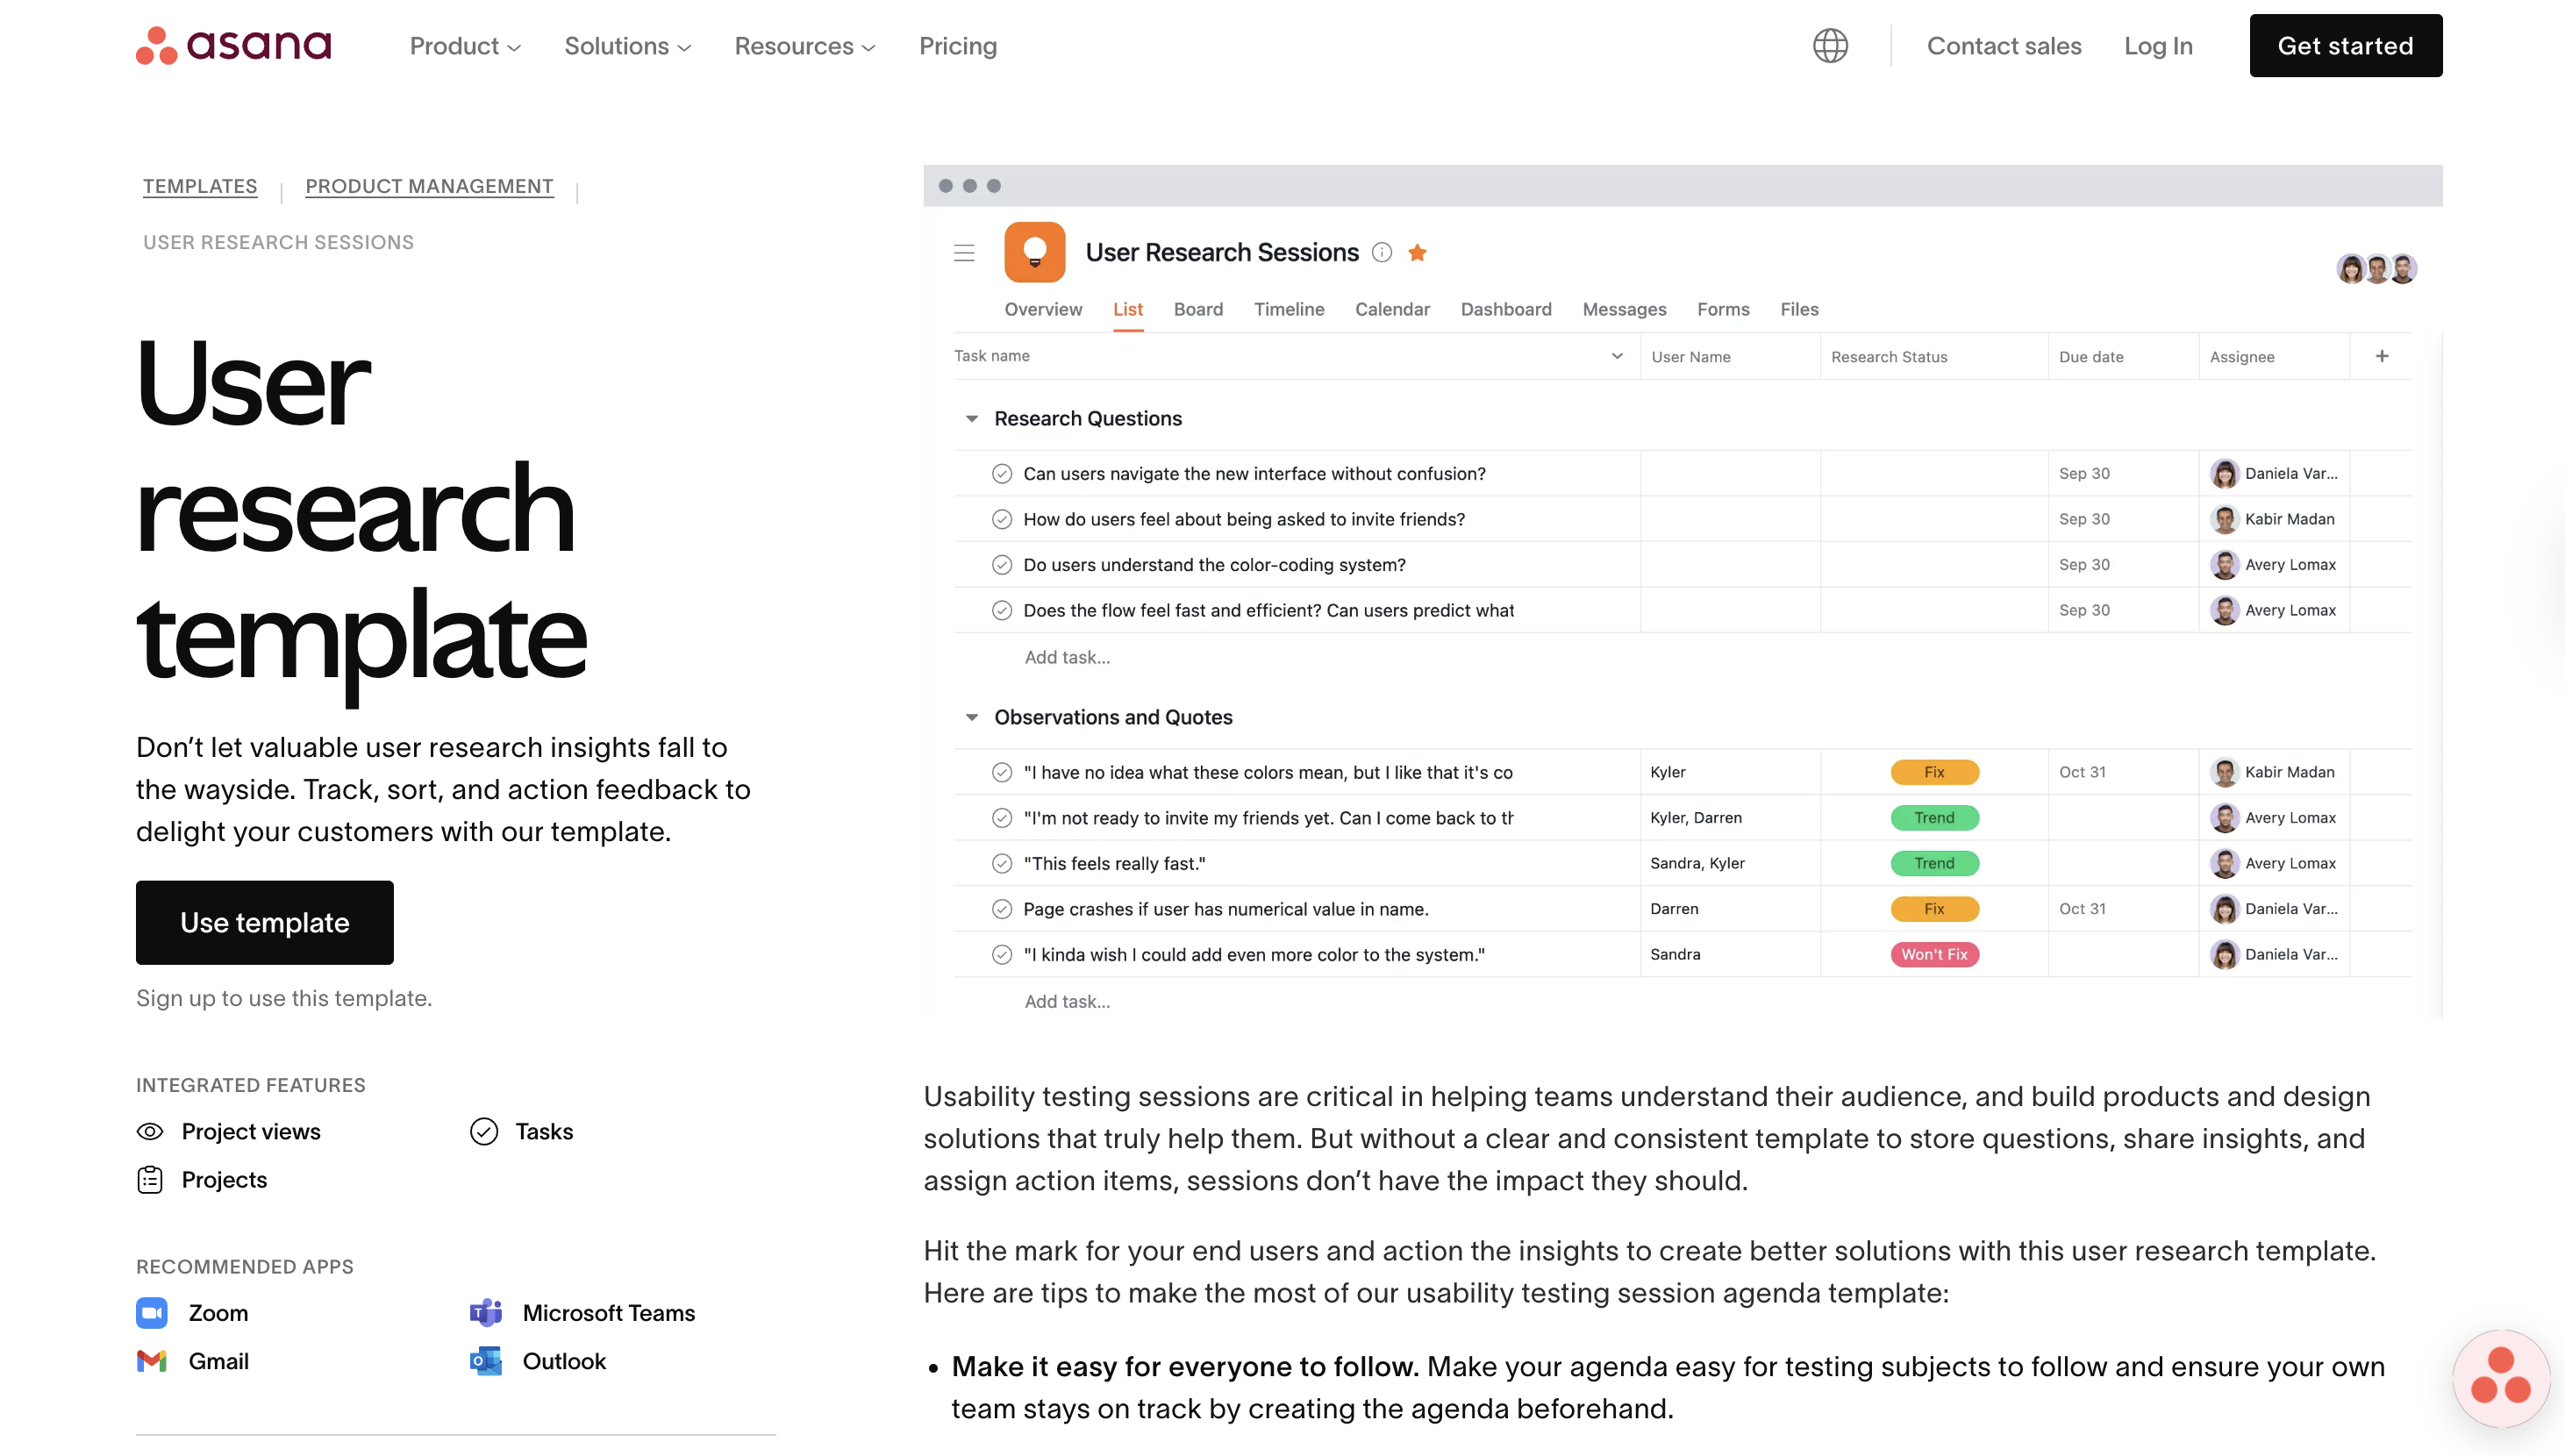Click the Won't Fix status pill
Image resolution: width=2565 pixels, height=1456 pixels.
pos(1933,954)
